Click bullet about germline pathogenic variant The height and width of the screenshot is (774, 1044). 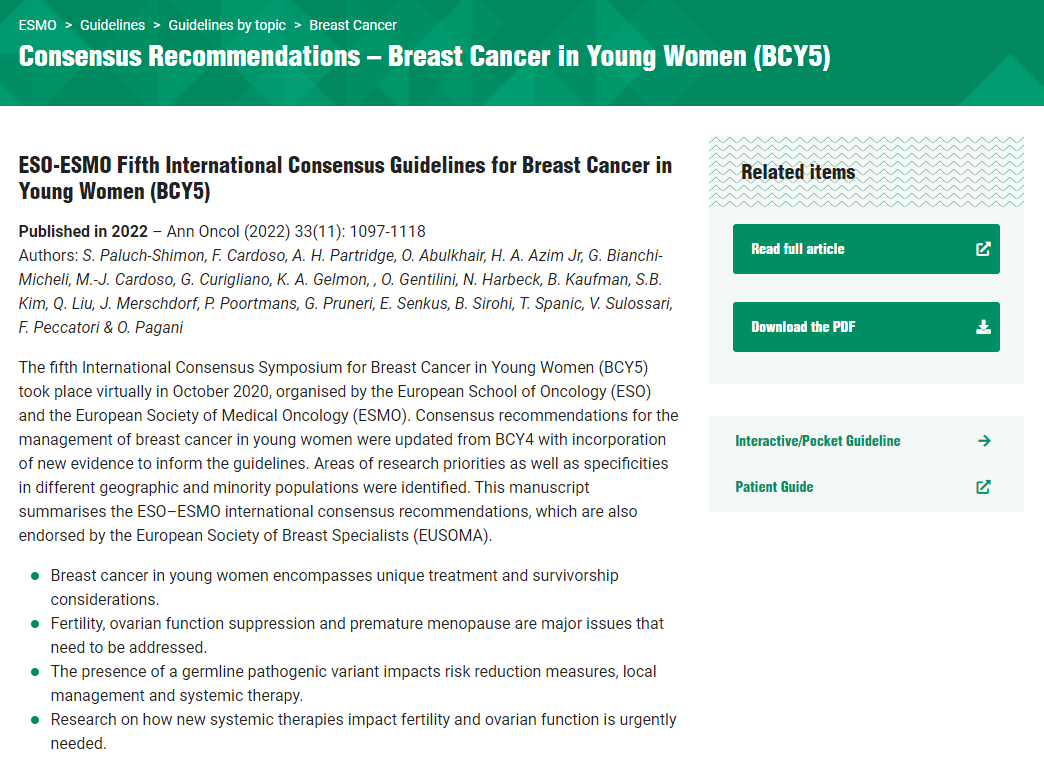coord(353,683)
